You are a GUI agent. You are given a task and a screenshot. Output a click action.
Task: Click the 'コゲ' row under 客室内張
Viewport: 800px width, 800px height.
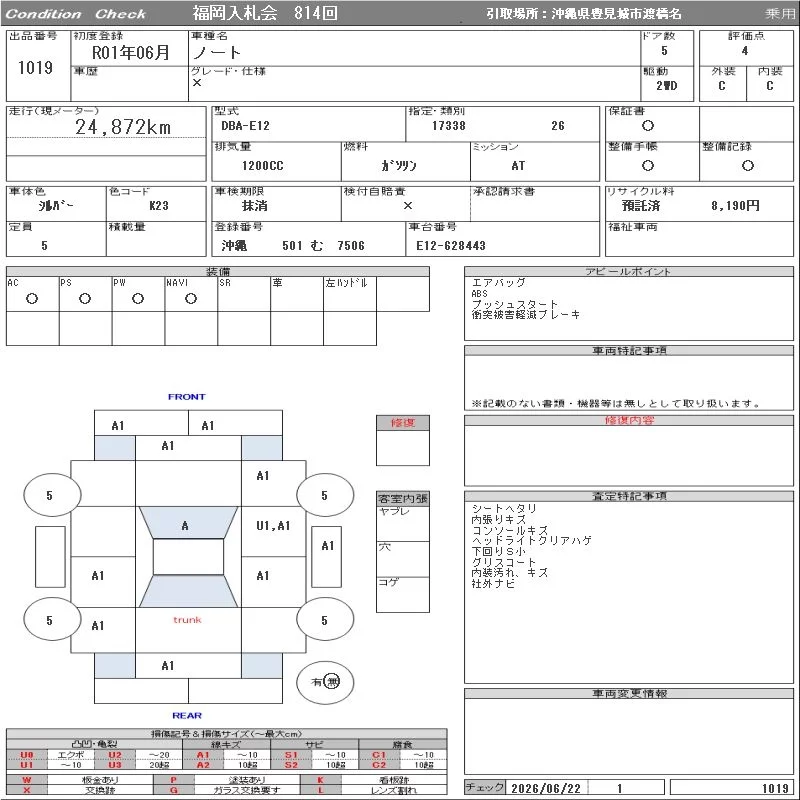[403, 595]
